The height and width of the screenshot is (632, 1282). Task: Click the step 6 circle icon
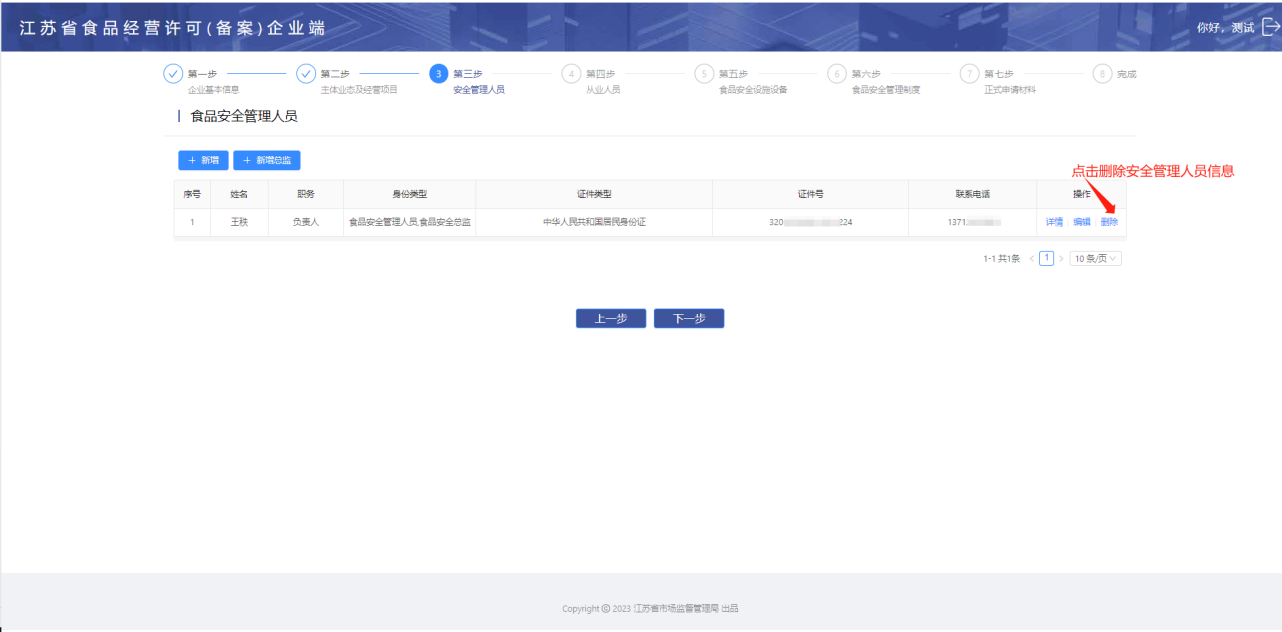point(837,74)
